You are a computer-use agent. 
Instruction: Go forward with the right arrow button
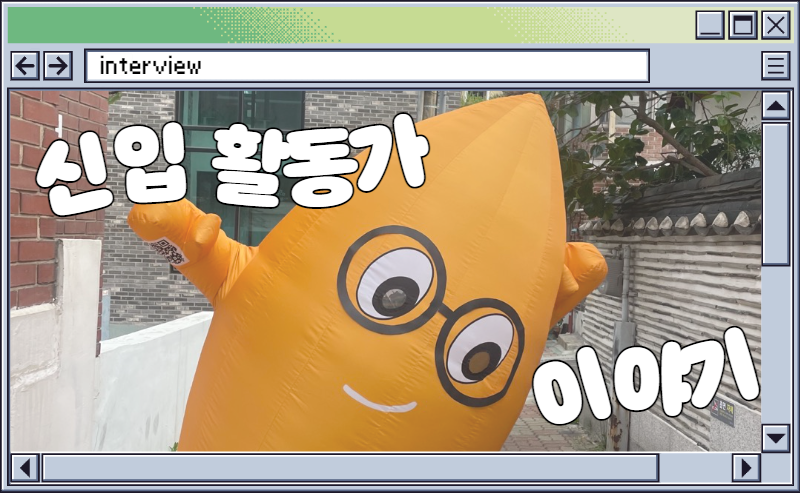tap(58, 65)
